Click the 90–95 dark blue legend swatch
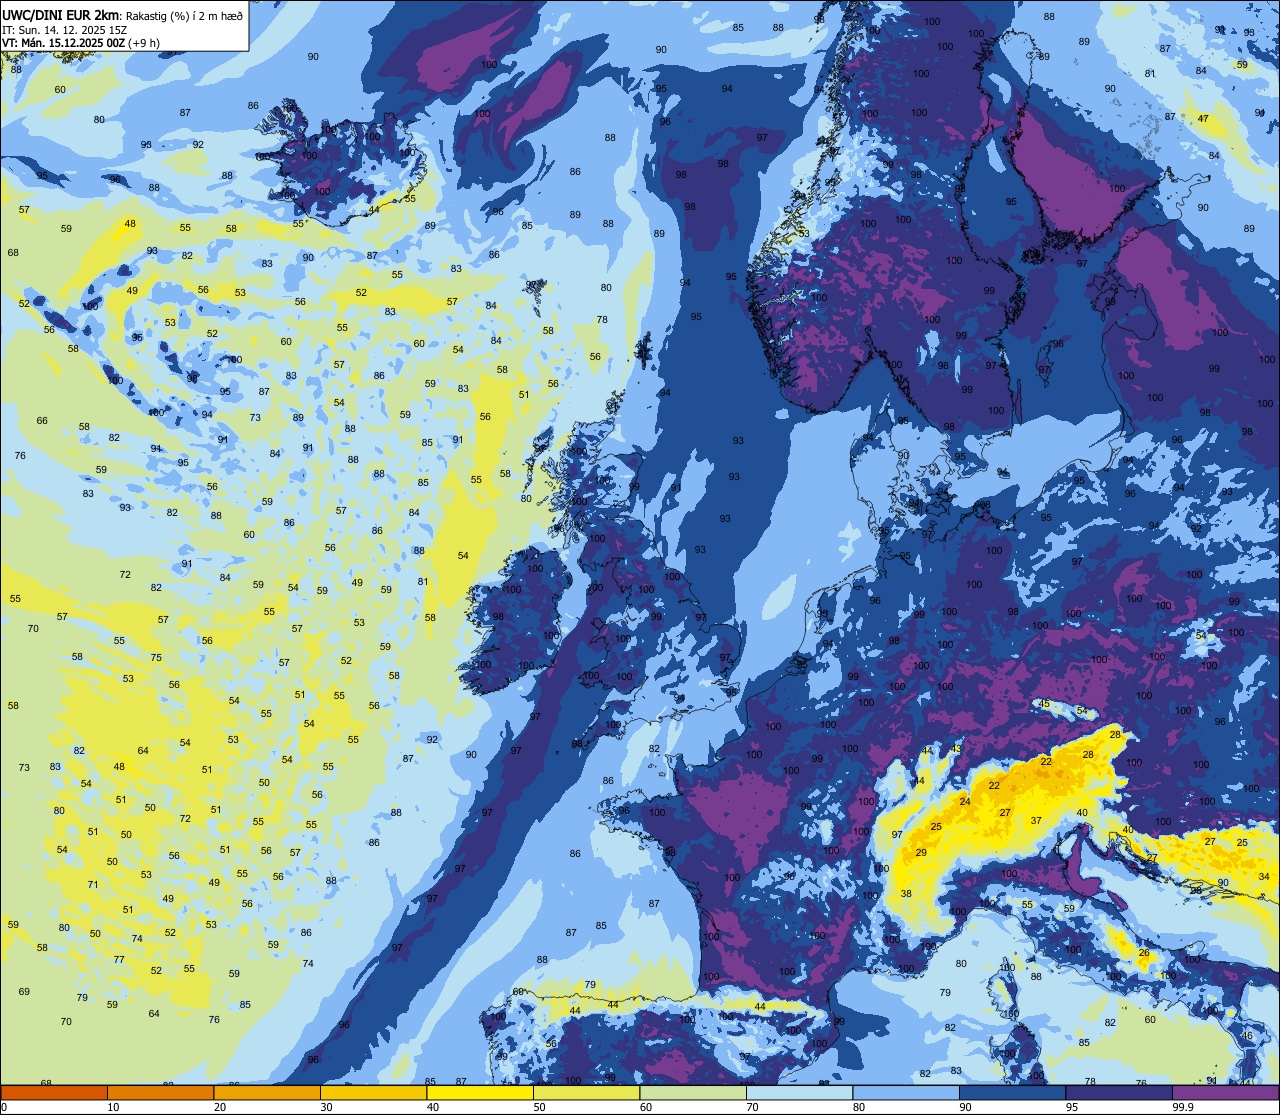 (1012, 1093)
